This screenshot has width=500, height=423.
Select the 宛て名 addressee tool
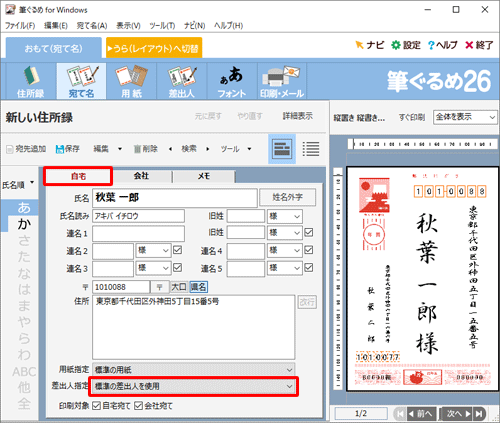(81, 81)
